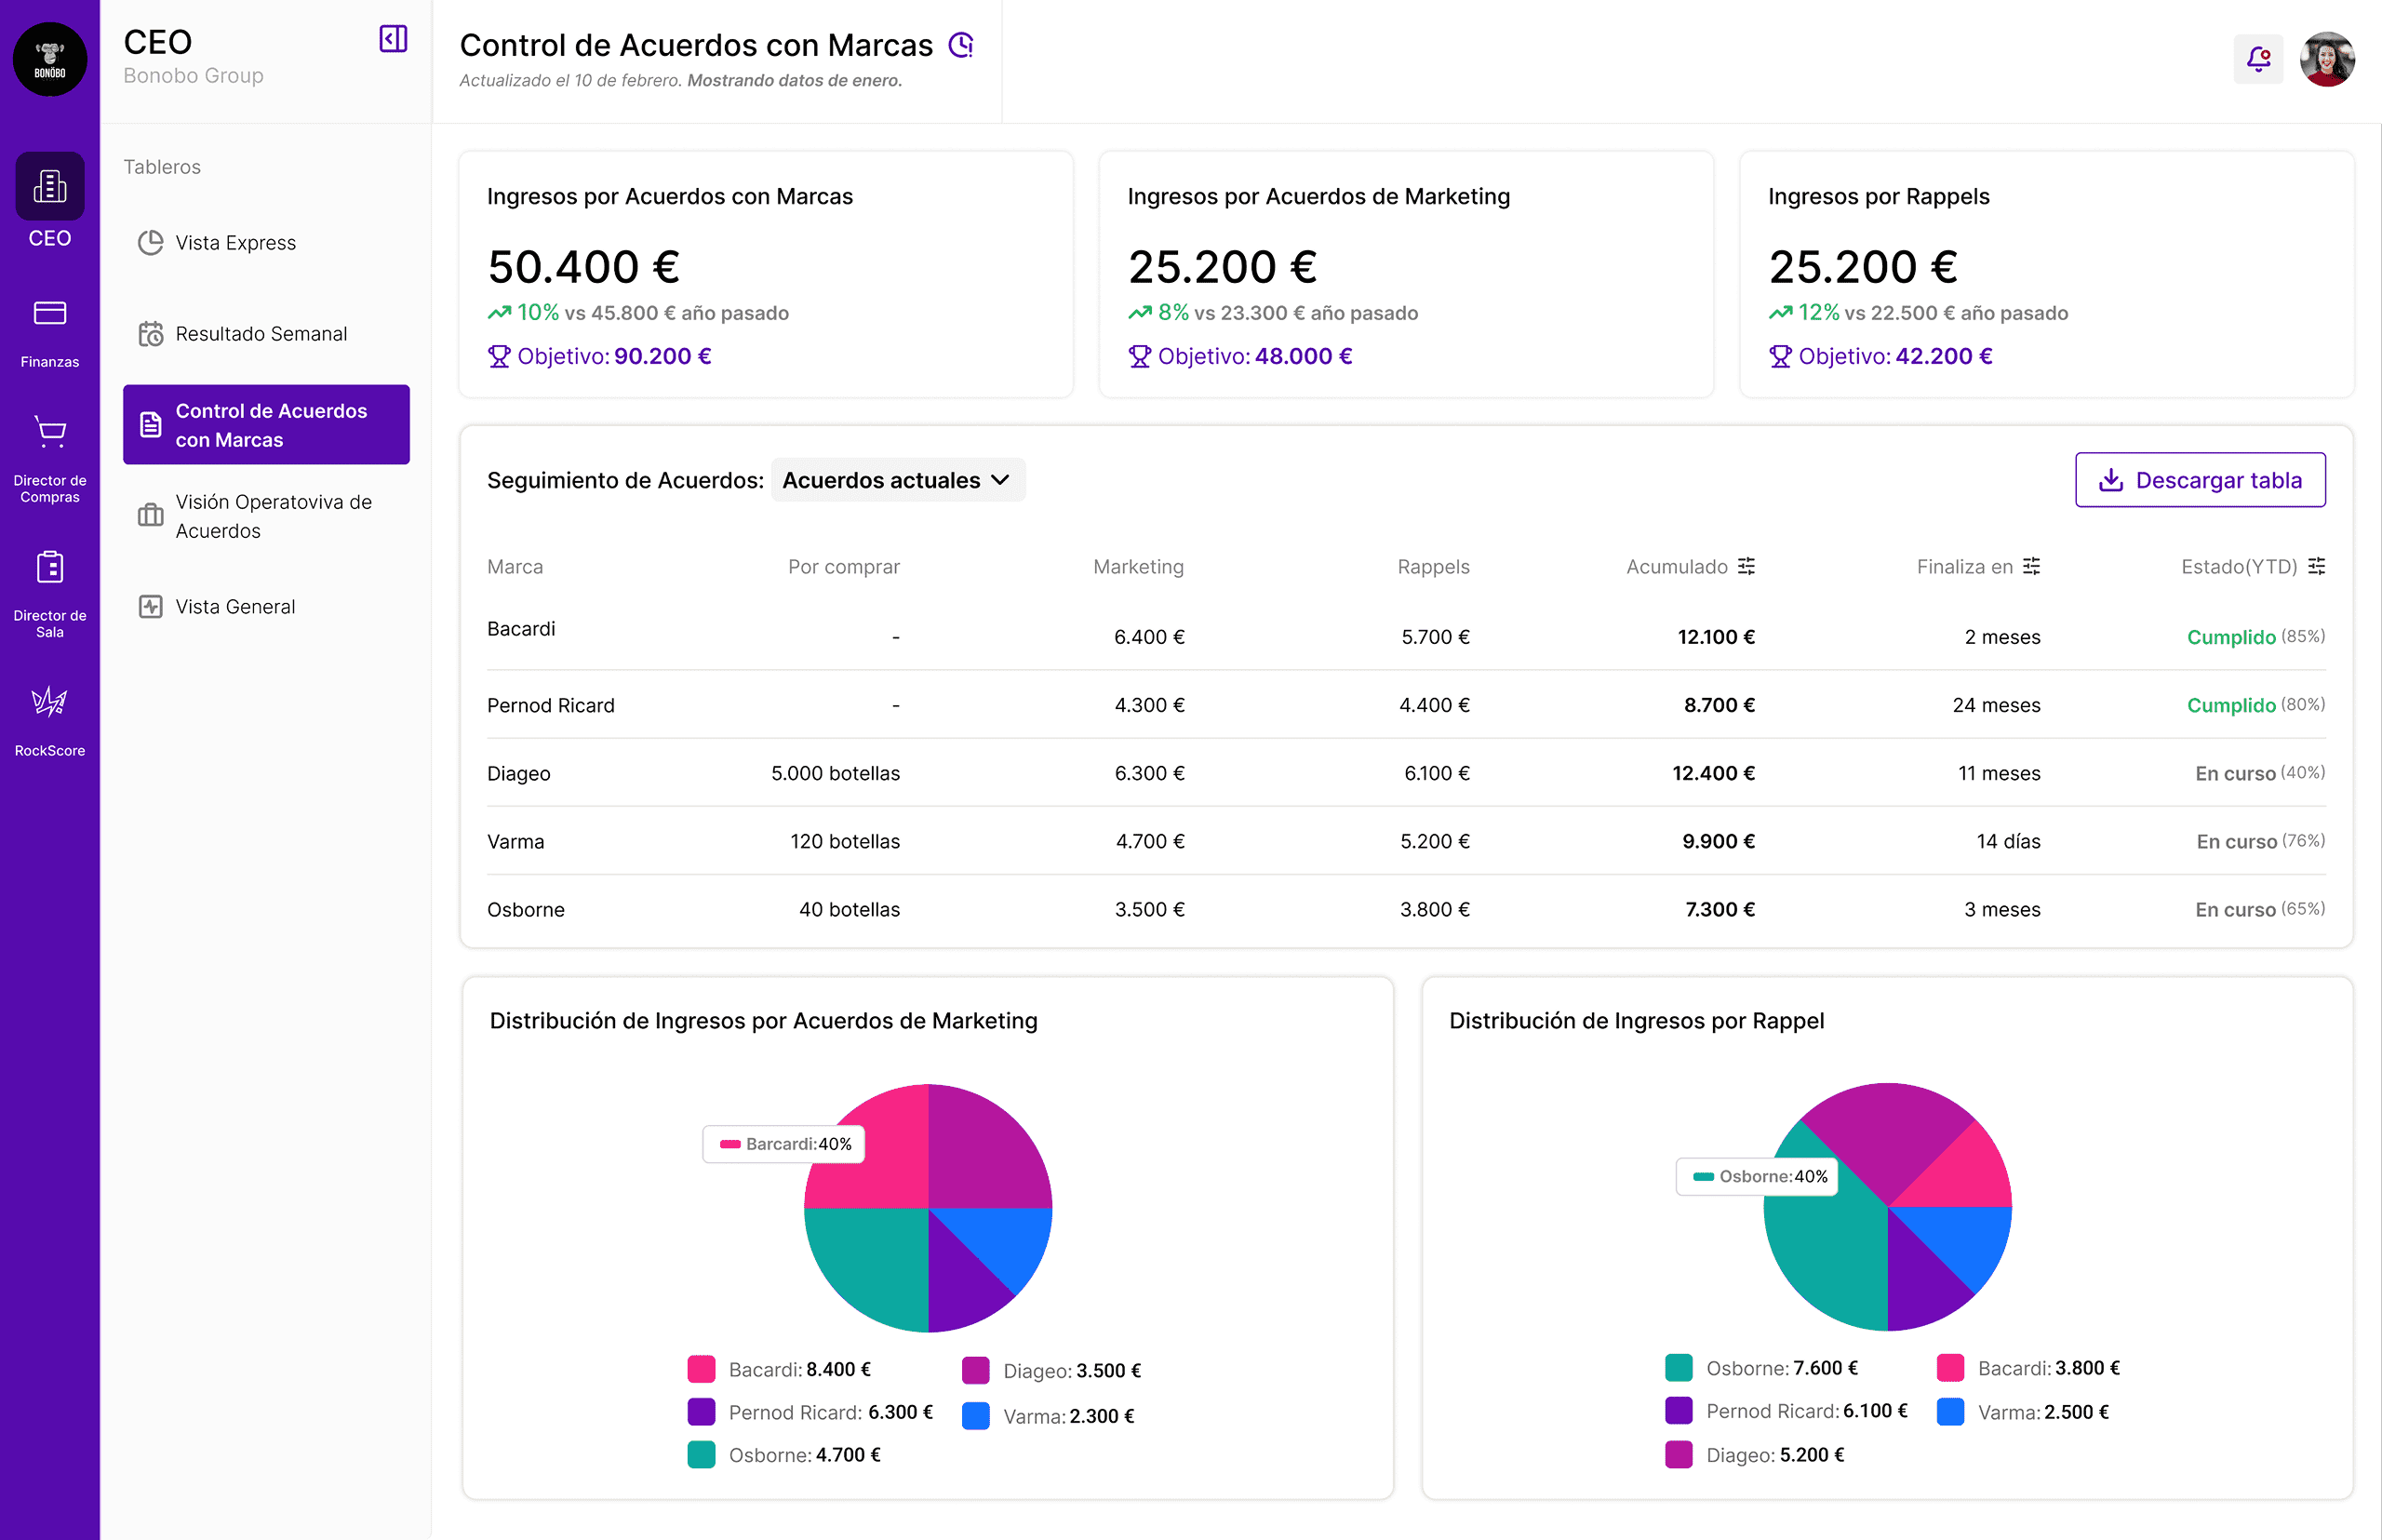Open Vista Express dashboard
Screen dimensions: 2382x1540
click(x=266, y=243)
